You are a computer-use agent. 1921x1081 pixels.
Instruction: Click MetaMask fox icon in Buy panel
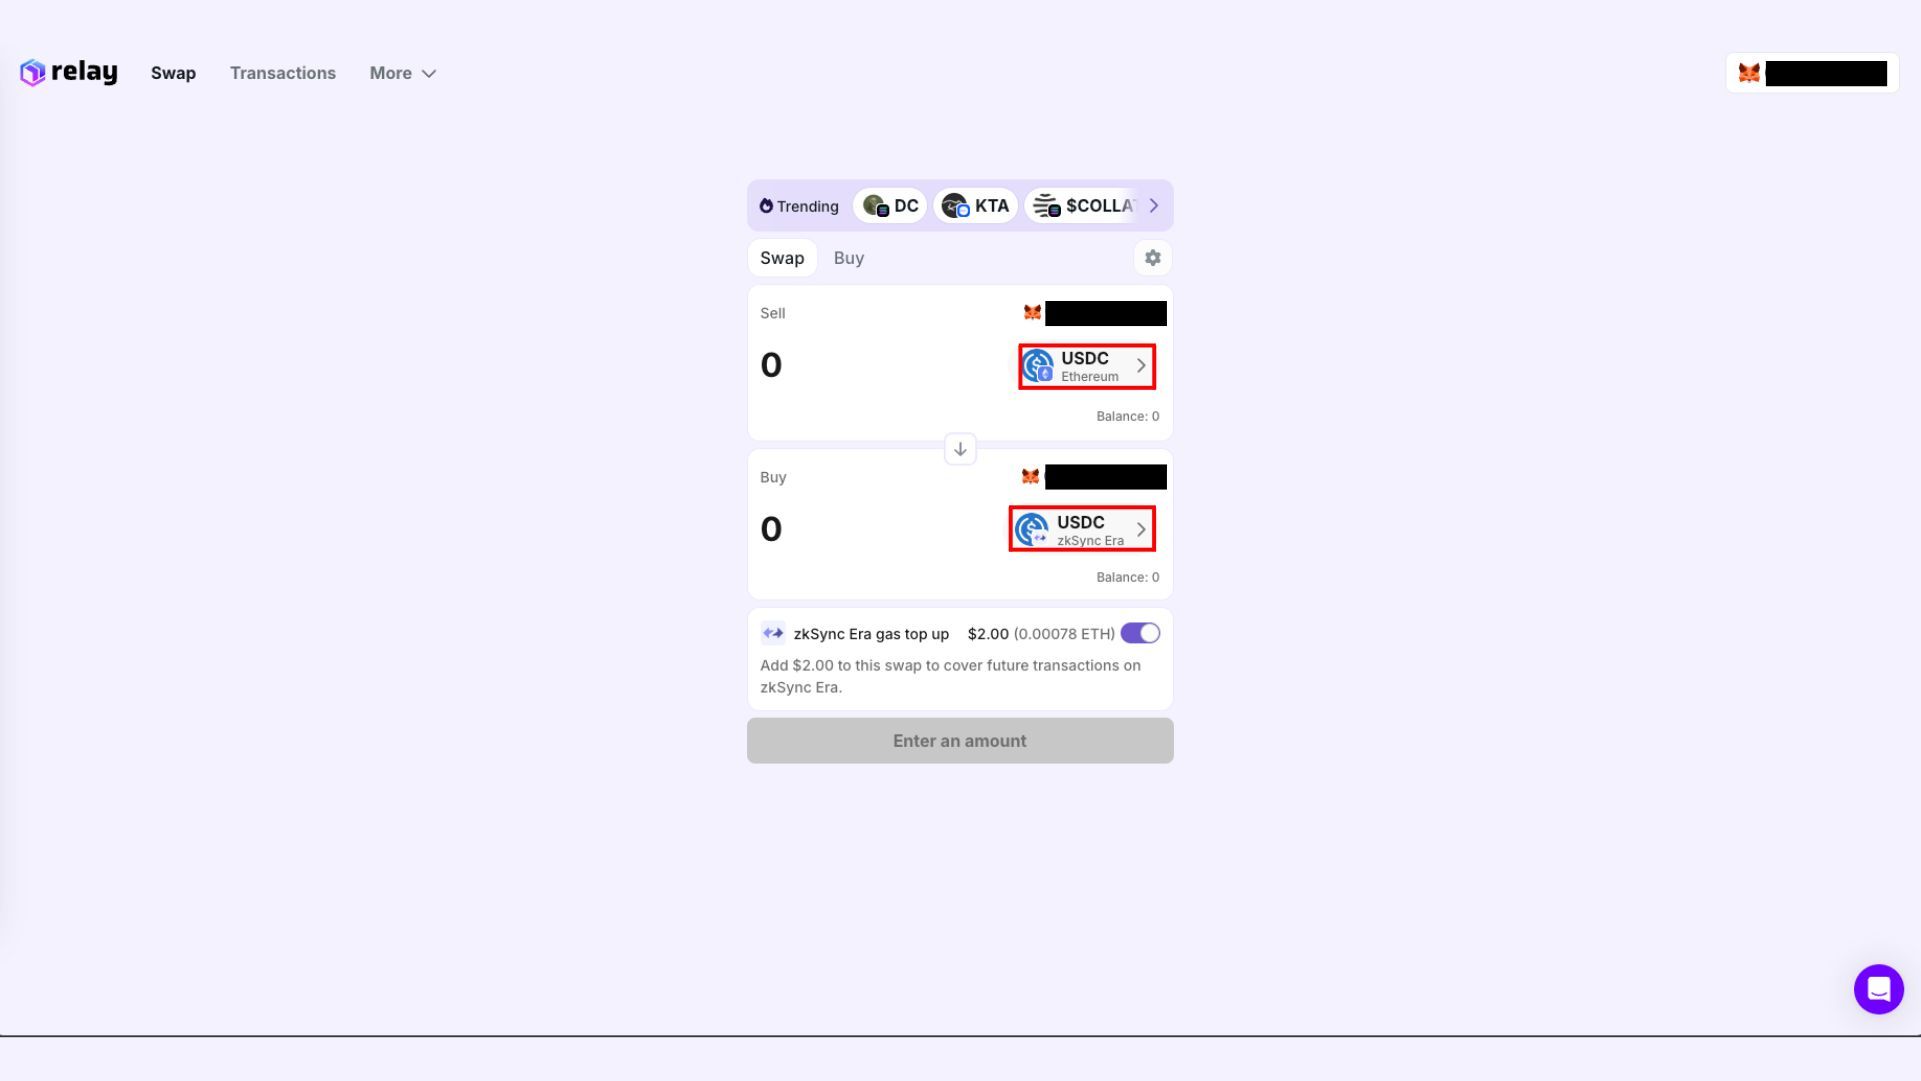click(x=1030, y=477)
